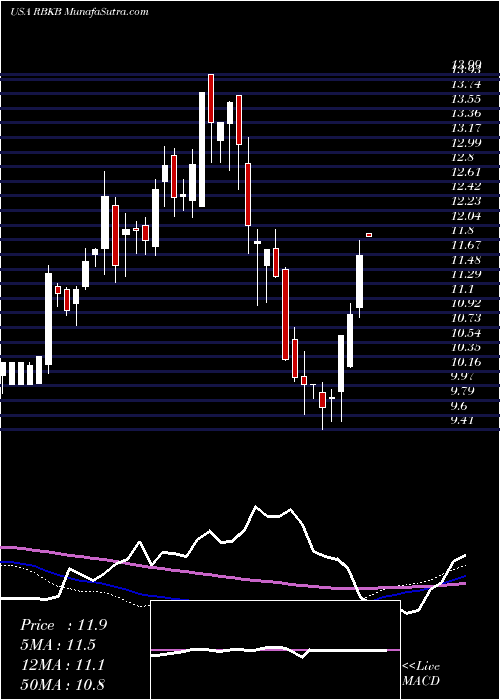Click the USA RBKB MunafaSutra.com chart title
Screen dimensions: 500x700
[x=79, y=12]
